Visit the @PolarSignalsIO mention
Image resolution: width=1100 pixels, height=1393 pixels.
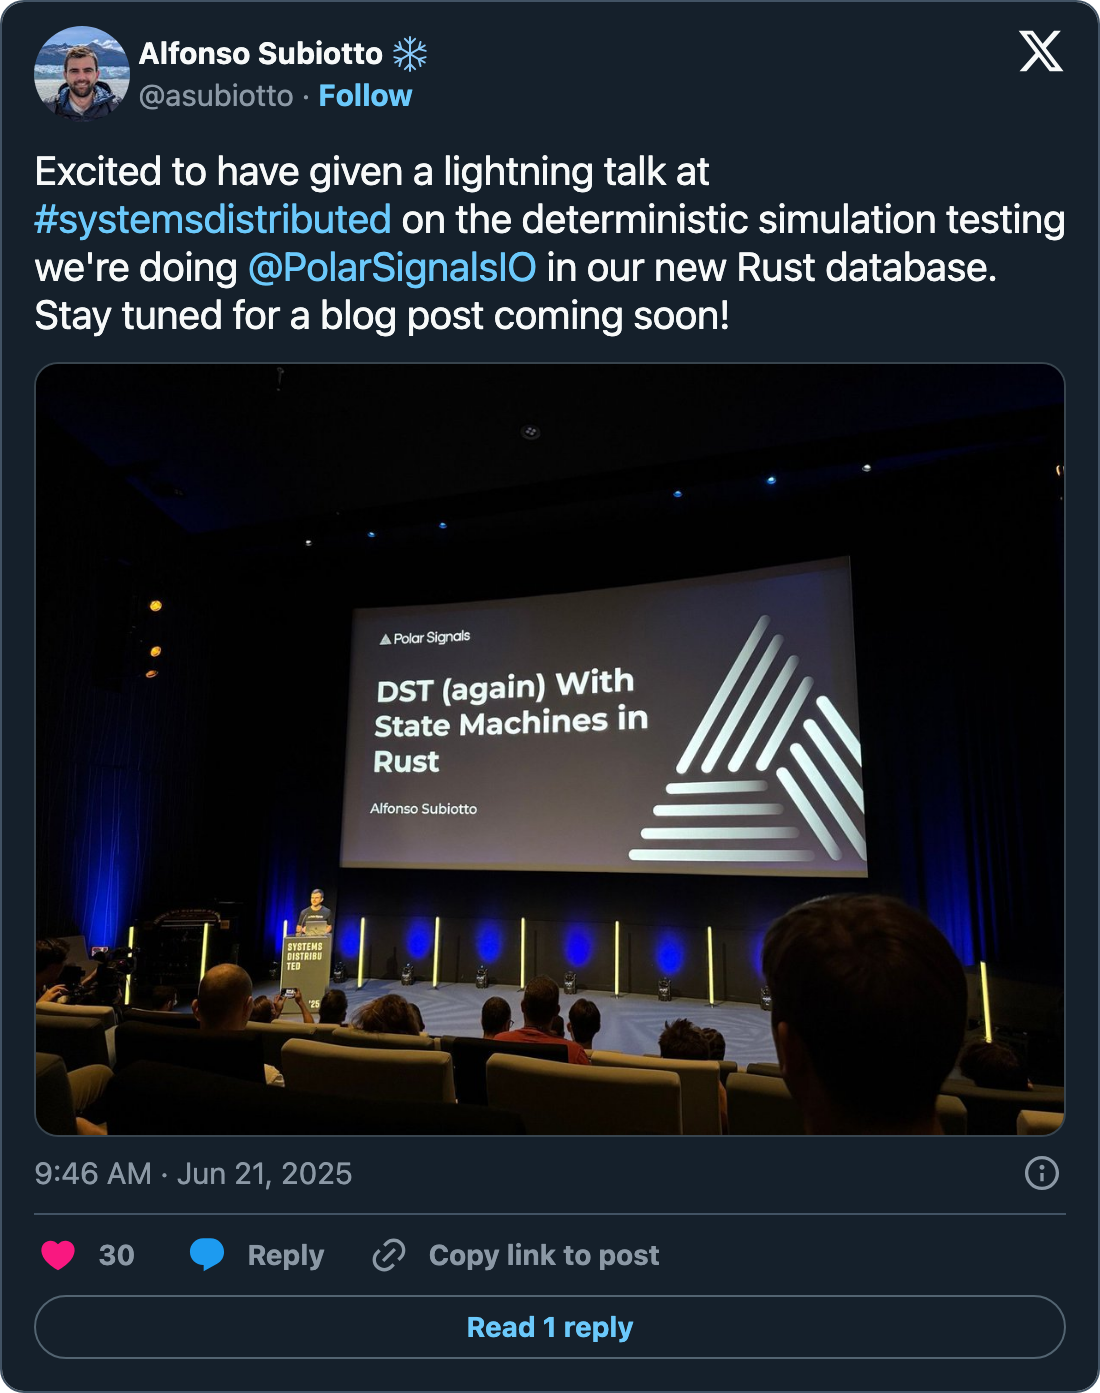[x=392, y=268]
